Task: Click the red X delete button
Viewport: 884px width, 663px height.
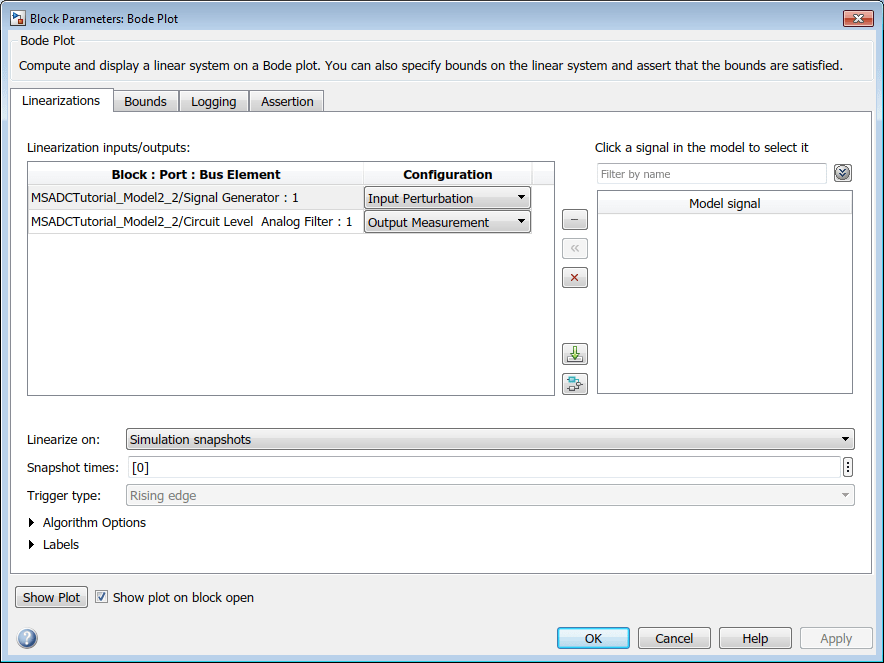Action: coord(575,277)
